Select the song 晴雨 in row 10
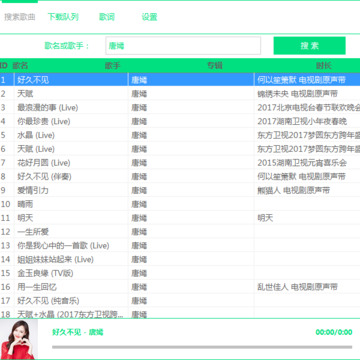 [25, 204]
